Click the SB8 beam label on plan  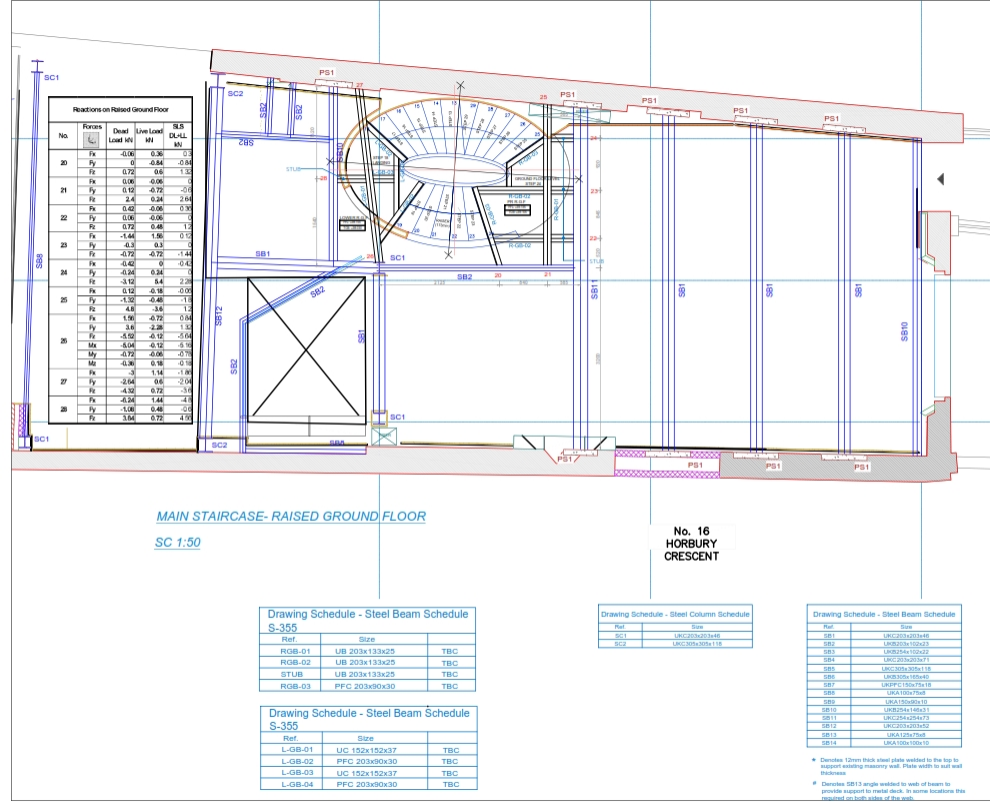click(x=40, y=262)
